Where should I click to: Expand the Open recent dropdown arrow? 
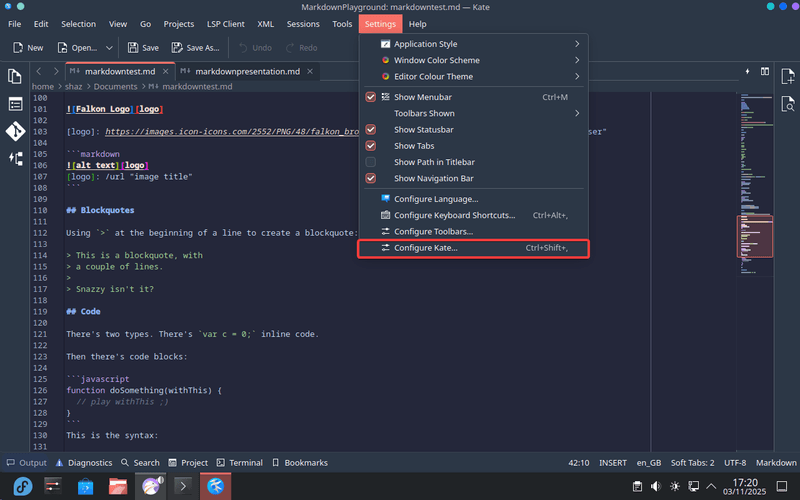click(x=109, y=47)
